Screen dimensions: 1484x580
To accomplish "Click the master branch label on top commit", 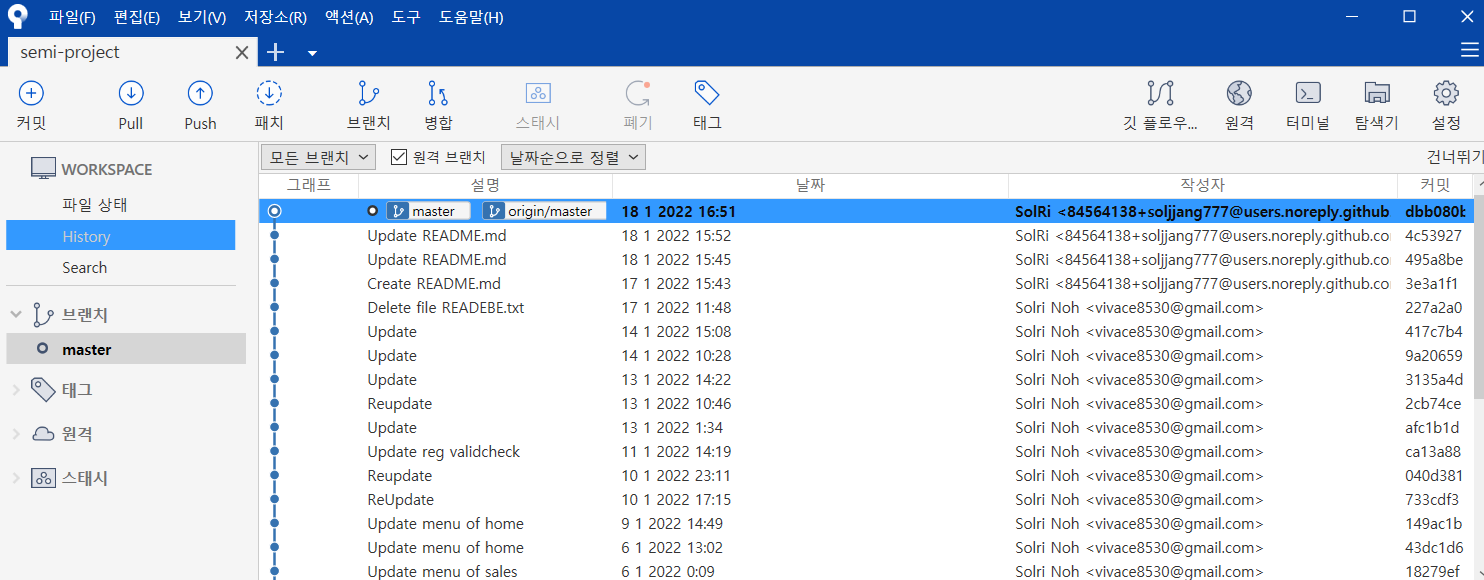I will [427, 211].
